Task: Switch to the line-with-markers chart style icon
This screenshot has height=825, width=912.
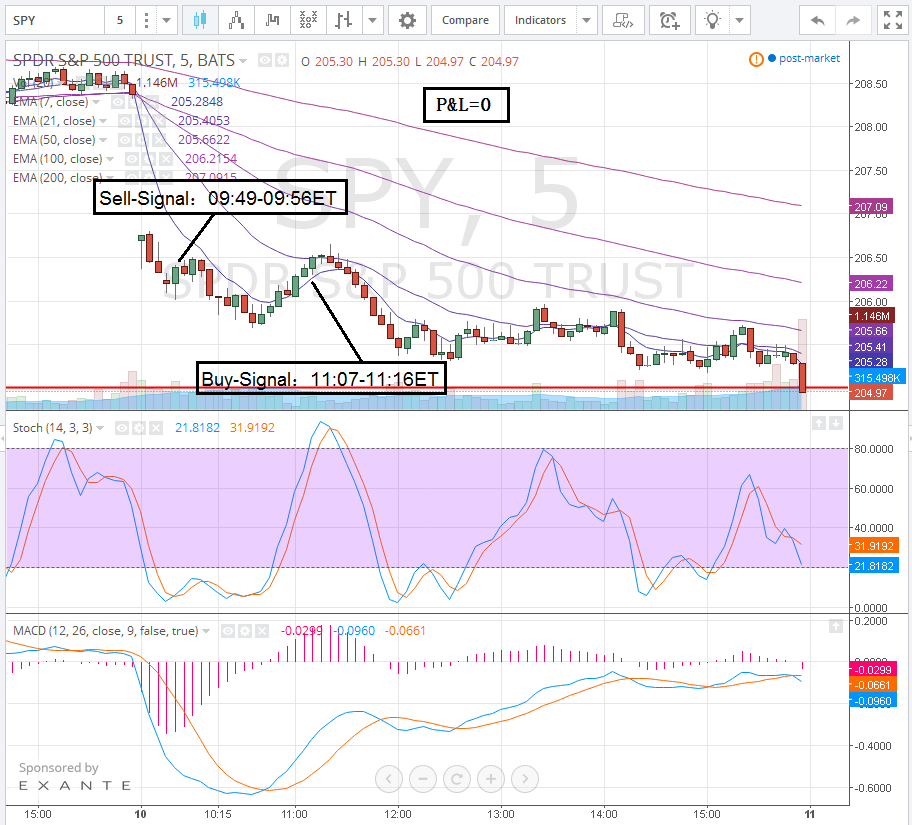Action: click(x=236, y=20)
